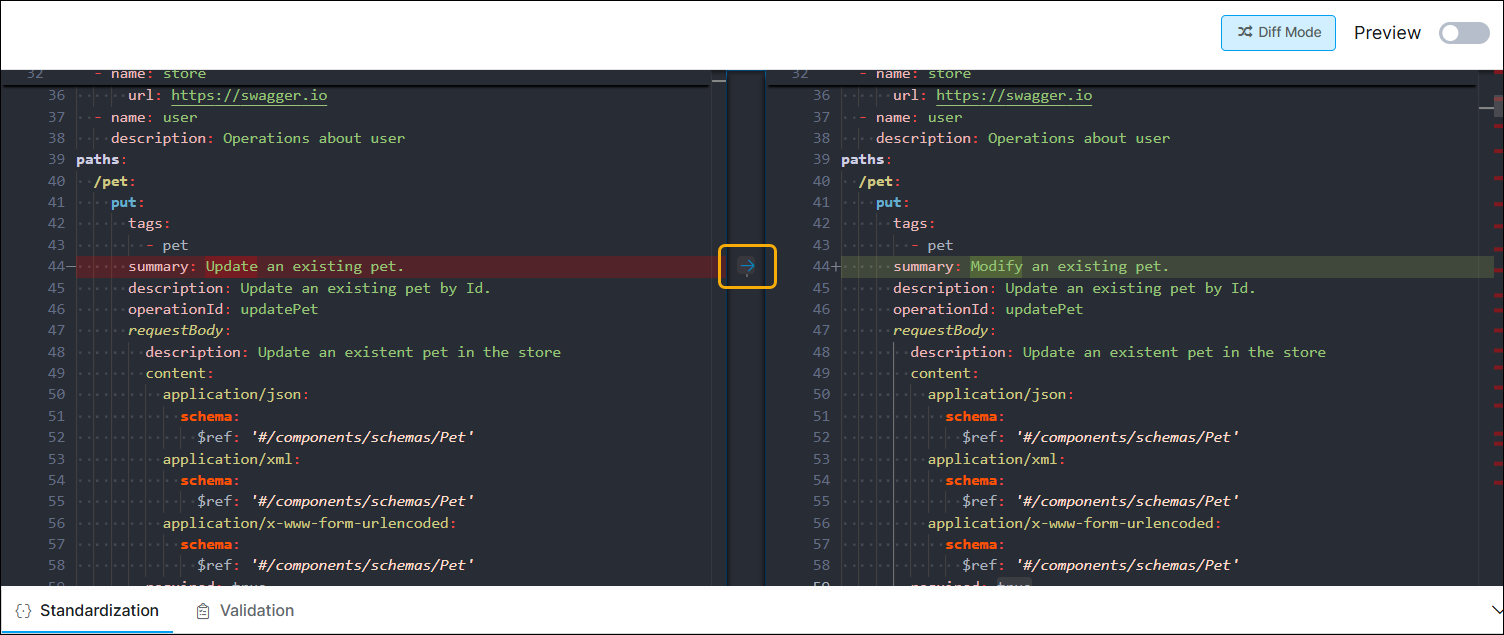Click the clipboard icon beside Validation
Screen dimensions: 1504x635
tap(202, 610)
